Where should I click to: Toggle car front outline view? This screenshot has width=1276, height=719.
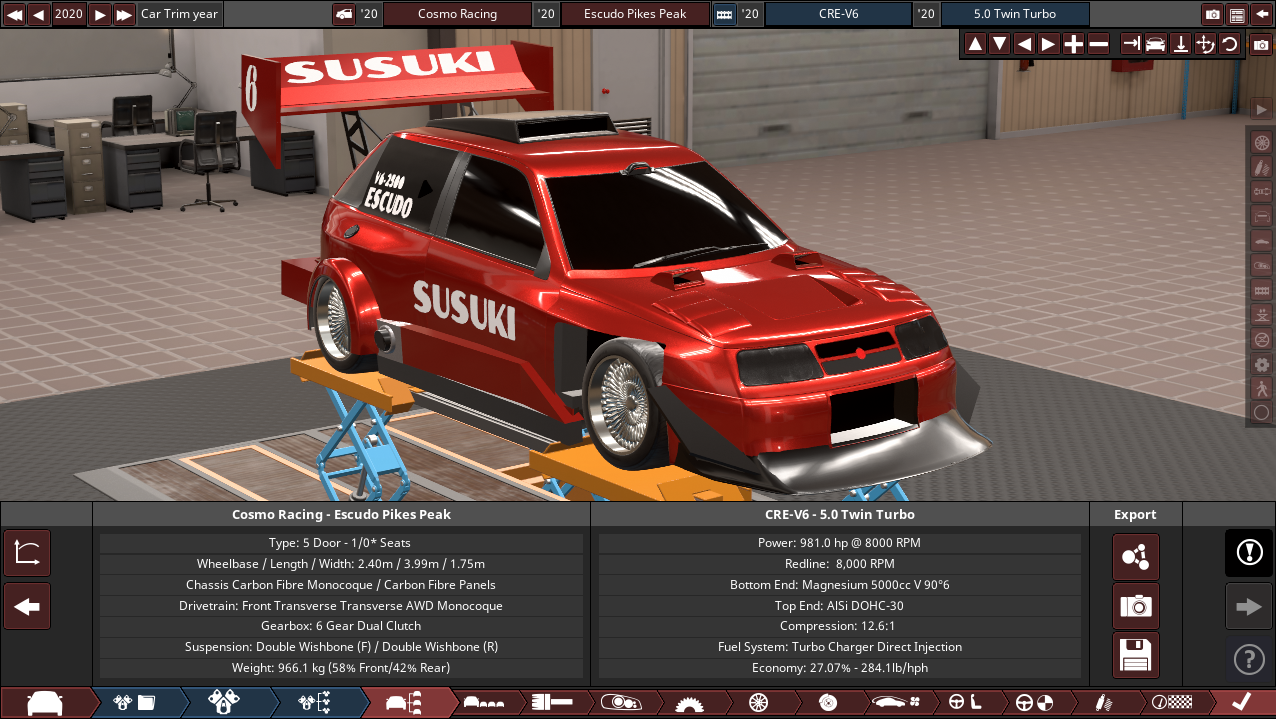tap(1261, 216)
